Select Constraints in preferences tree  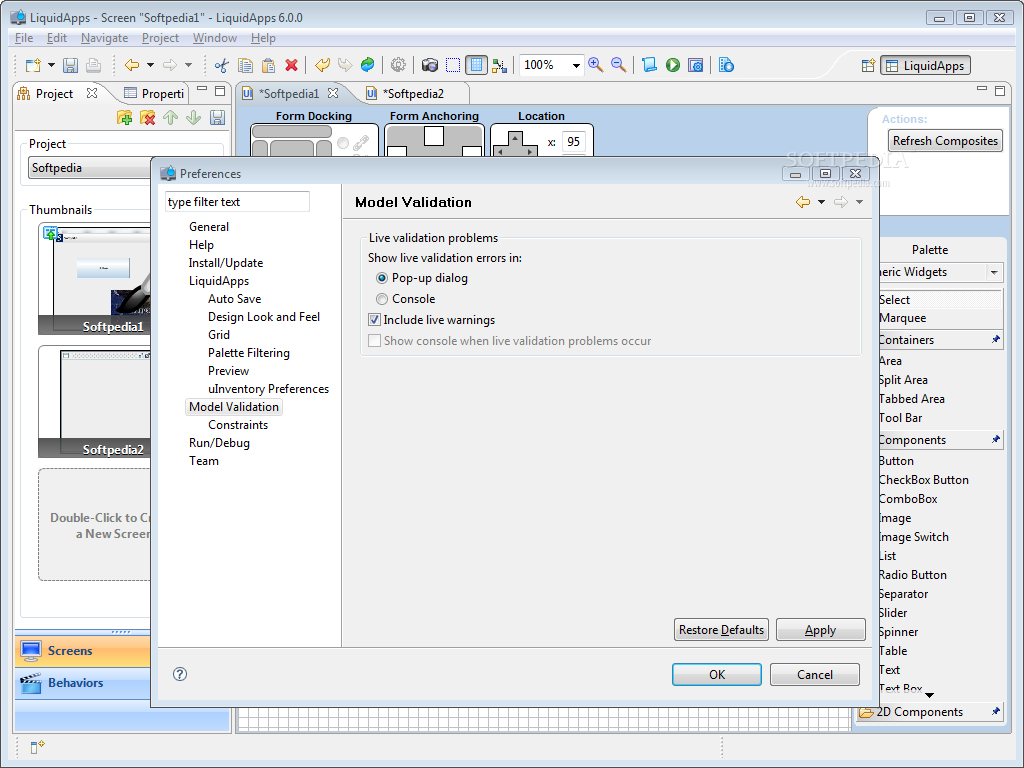pyautogui.click(x=238, y=425)
